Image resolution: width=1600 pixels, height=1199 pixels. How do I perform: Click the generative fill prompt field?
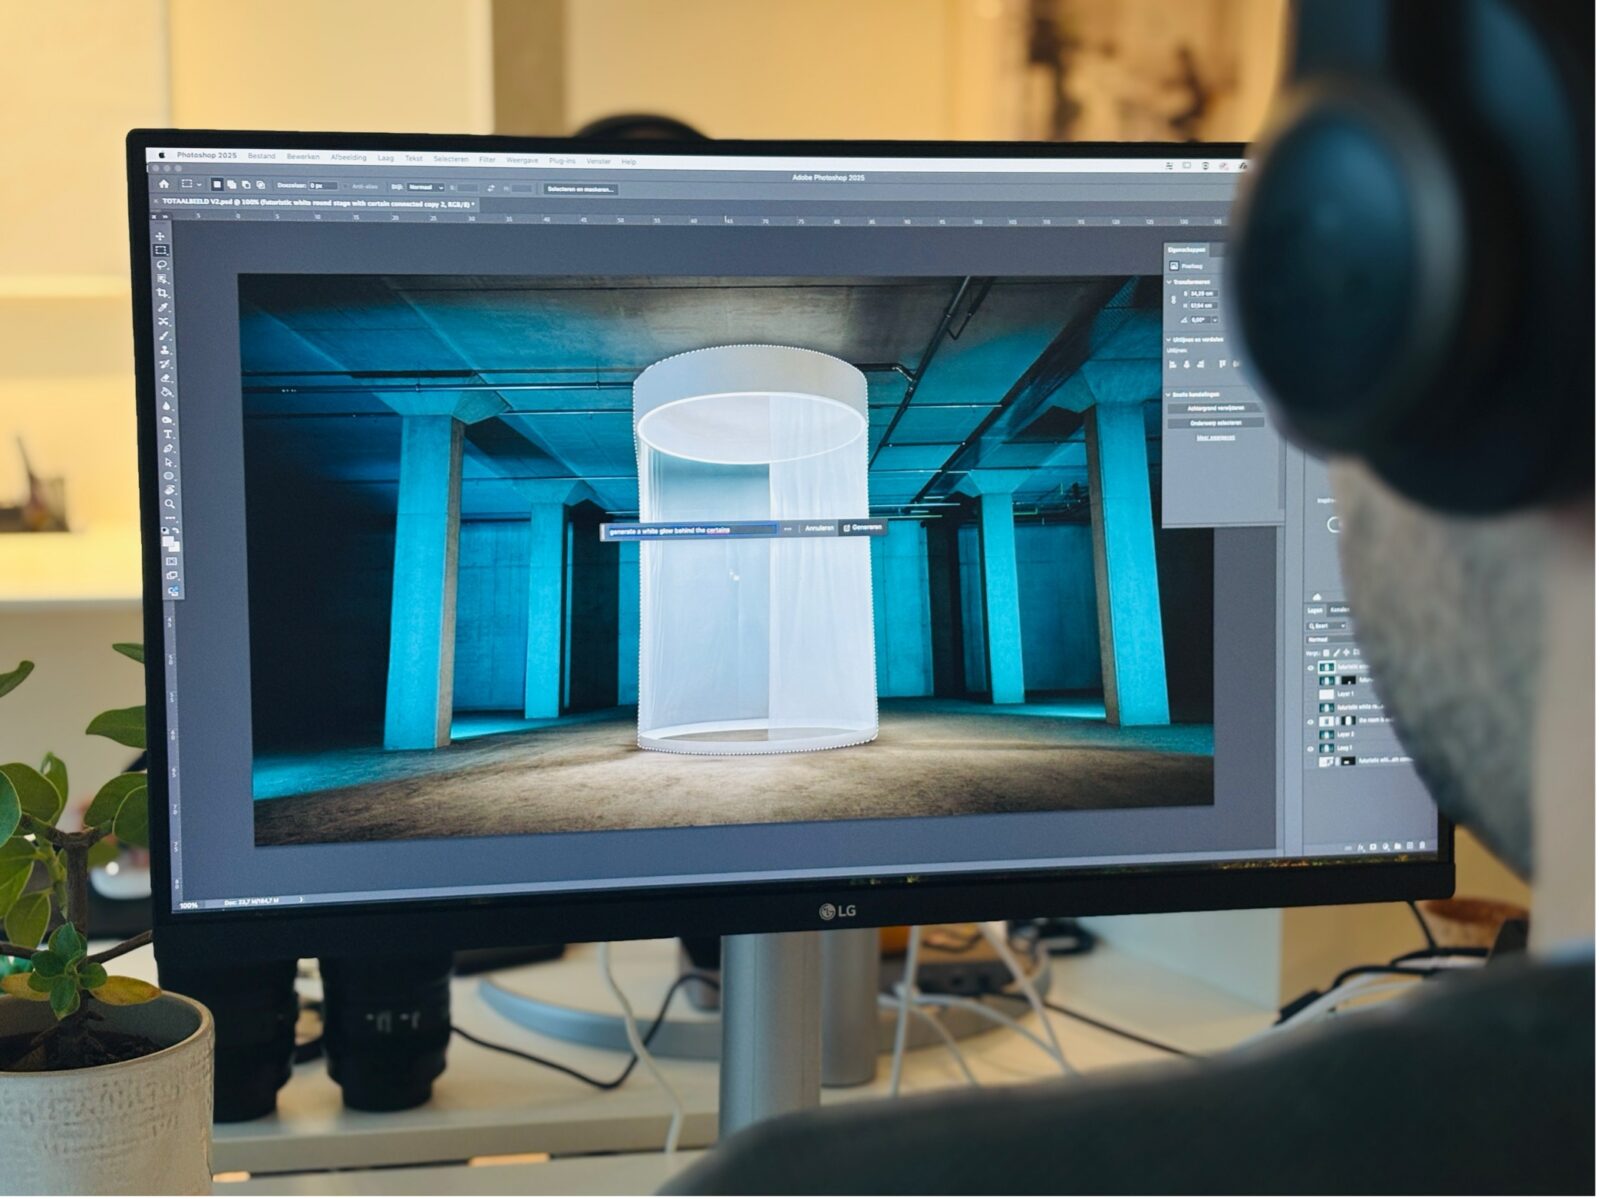point(690,530)
